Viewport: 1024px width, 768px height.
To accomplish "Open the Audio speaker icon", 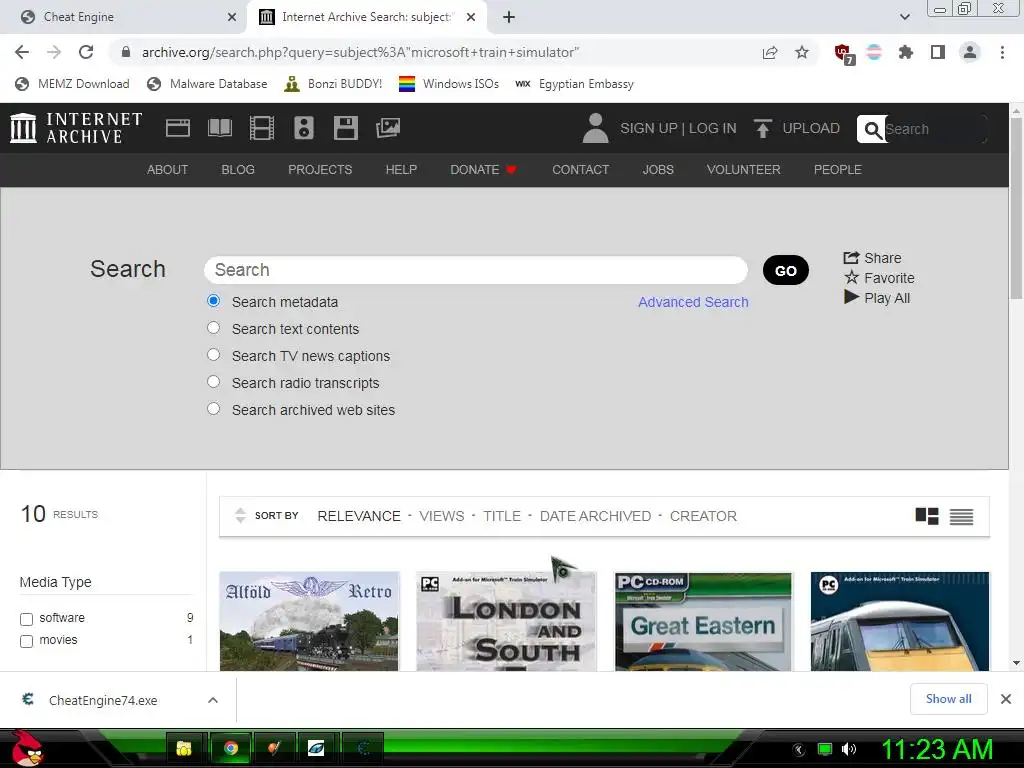I will pos(304,128).
